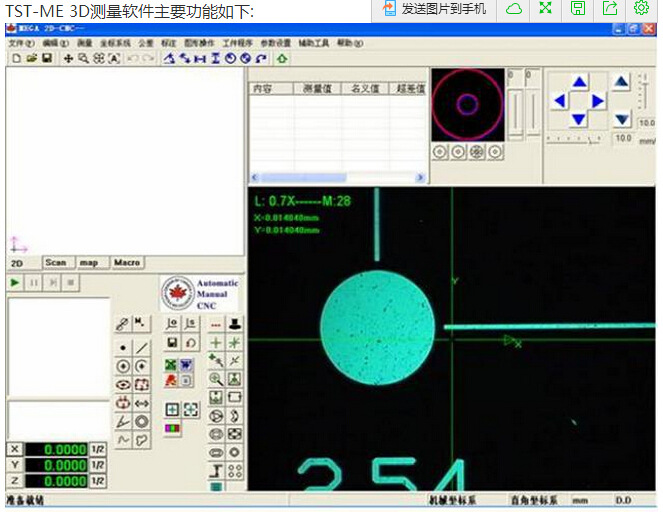663x517 pixels.
Task: Toggle the Y axis 1/2 button
Action: [x=98, y=465]
